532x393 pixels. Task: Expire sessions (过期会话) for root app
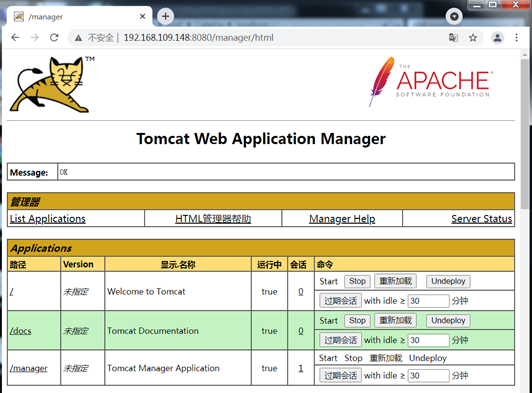(340, 301)
